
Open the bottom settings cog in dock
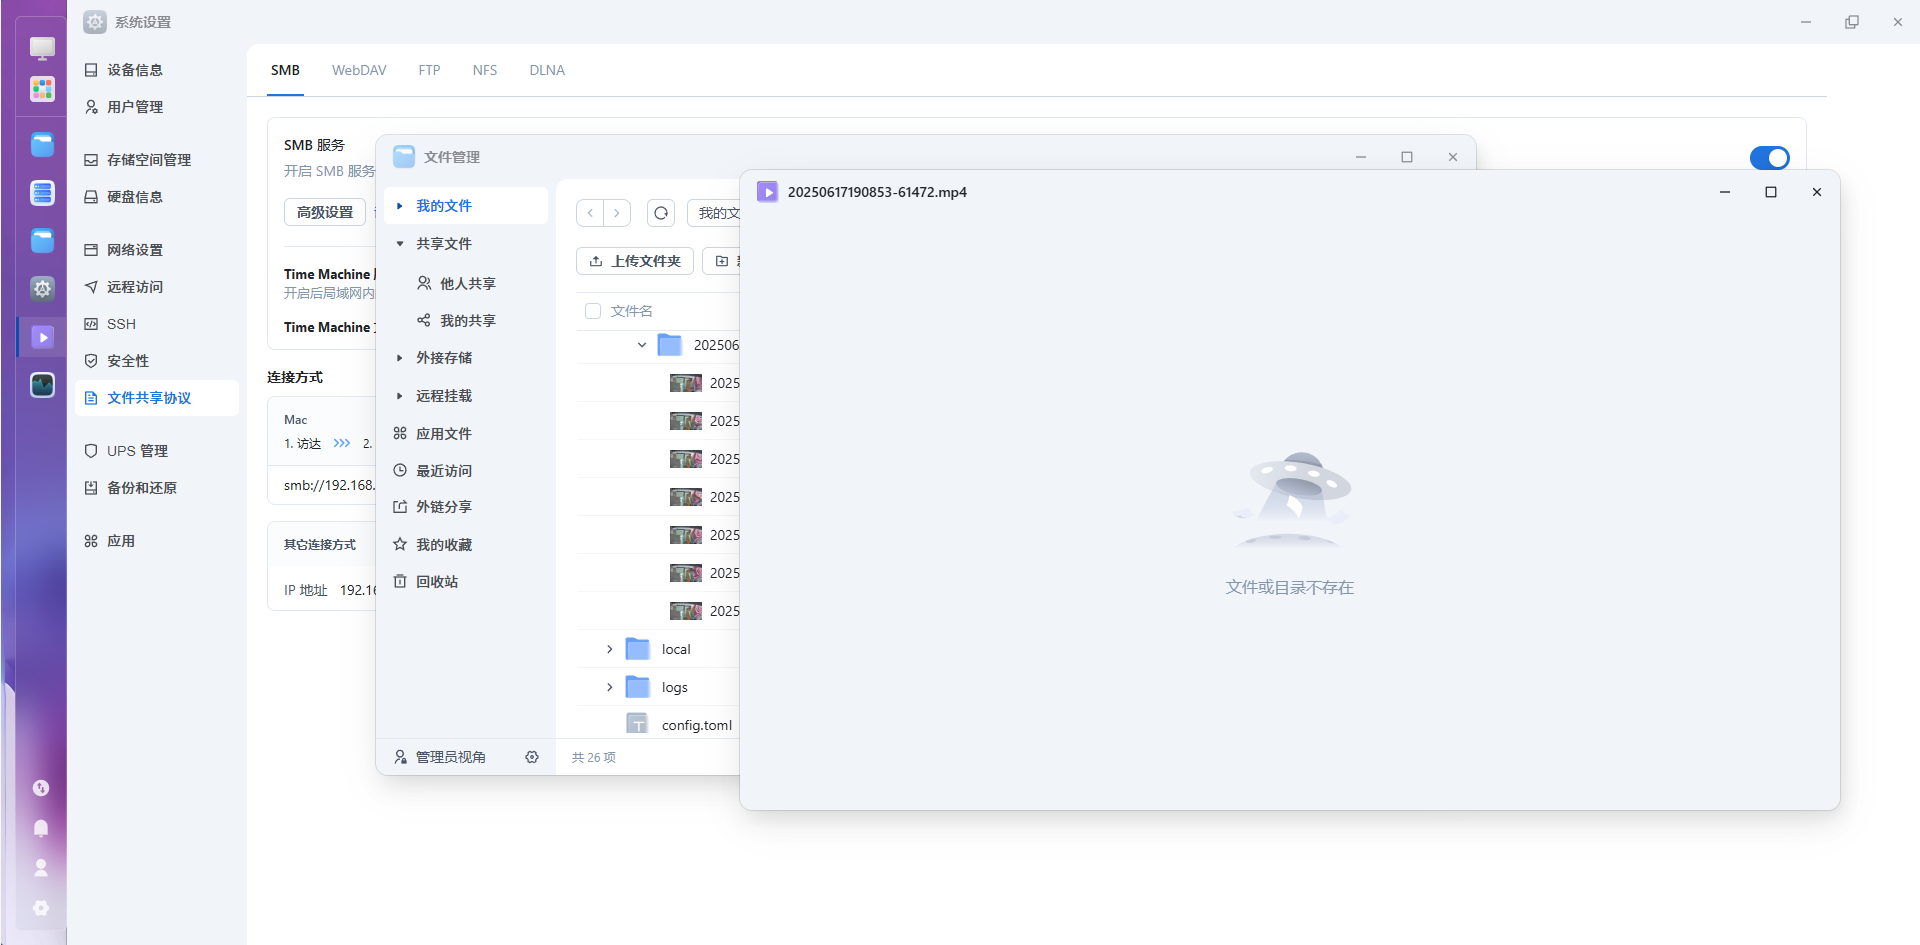click(x=41, y=908)
